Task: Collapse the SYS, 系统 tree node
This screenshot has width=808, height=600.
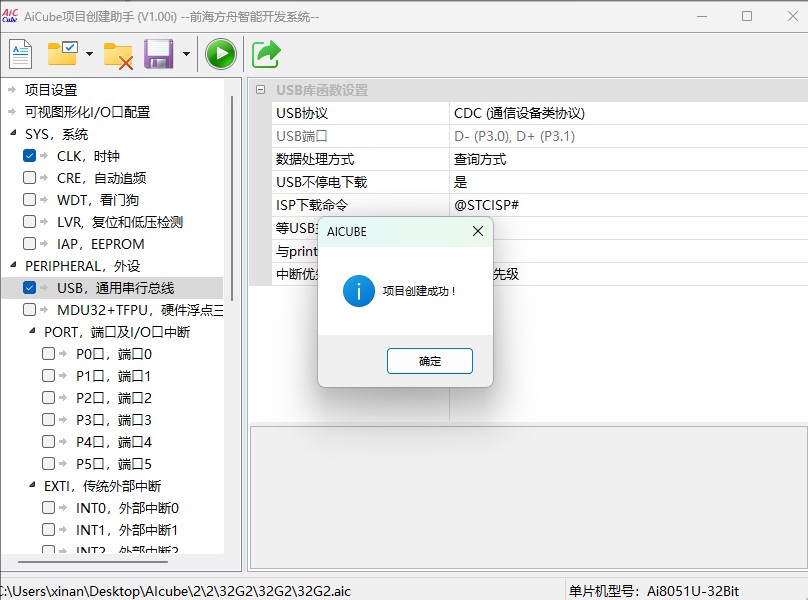Action: [13, 134]
